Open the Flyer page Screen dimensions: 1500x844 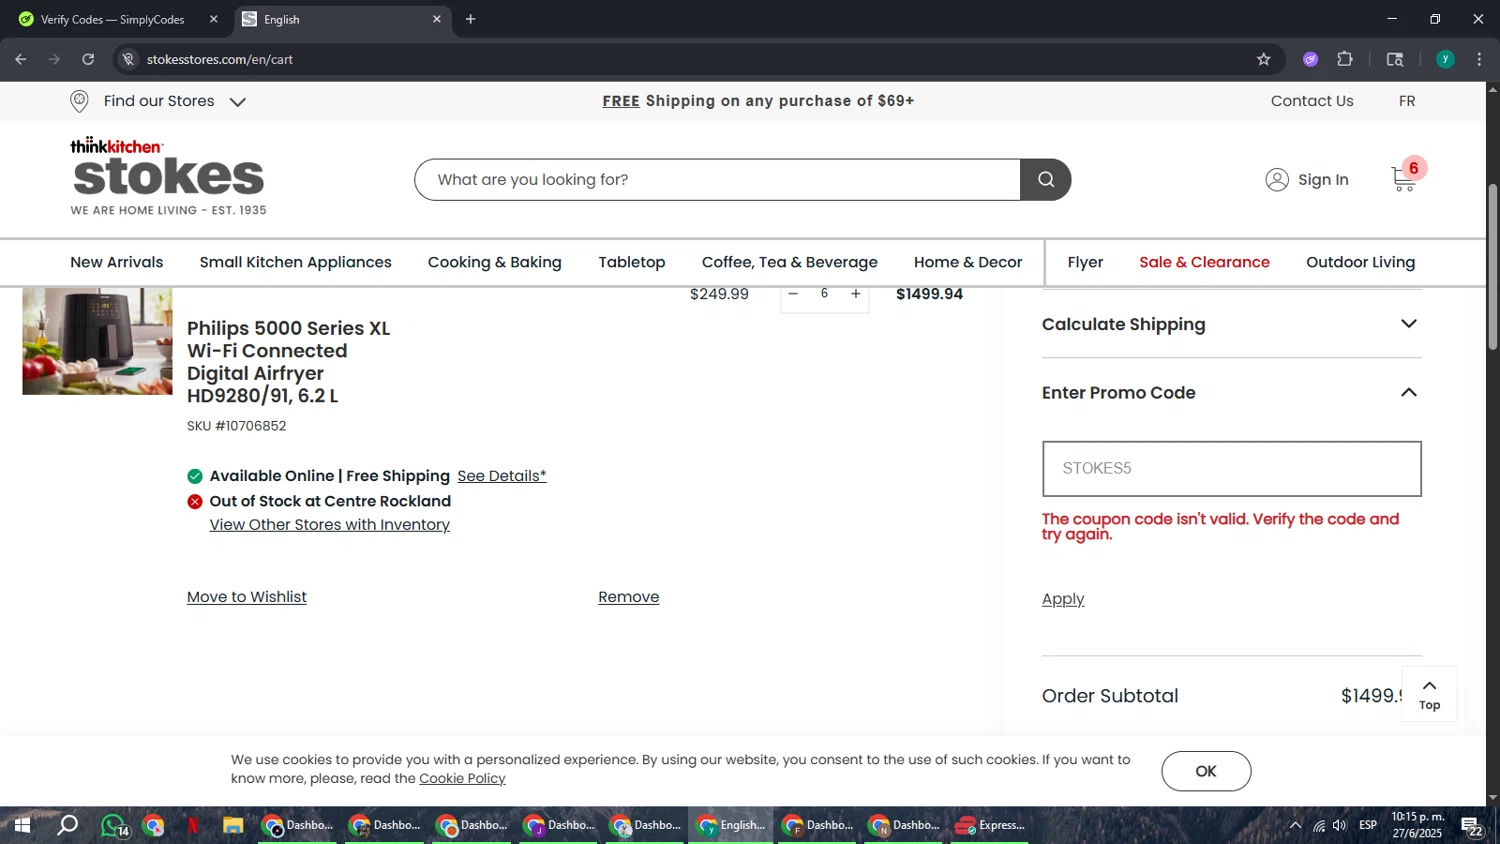(x=1085, y=262)
